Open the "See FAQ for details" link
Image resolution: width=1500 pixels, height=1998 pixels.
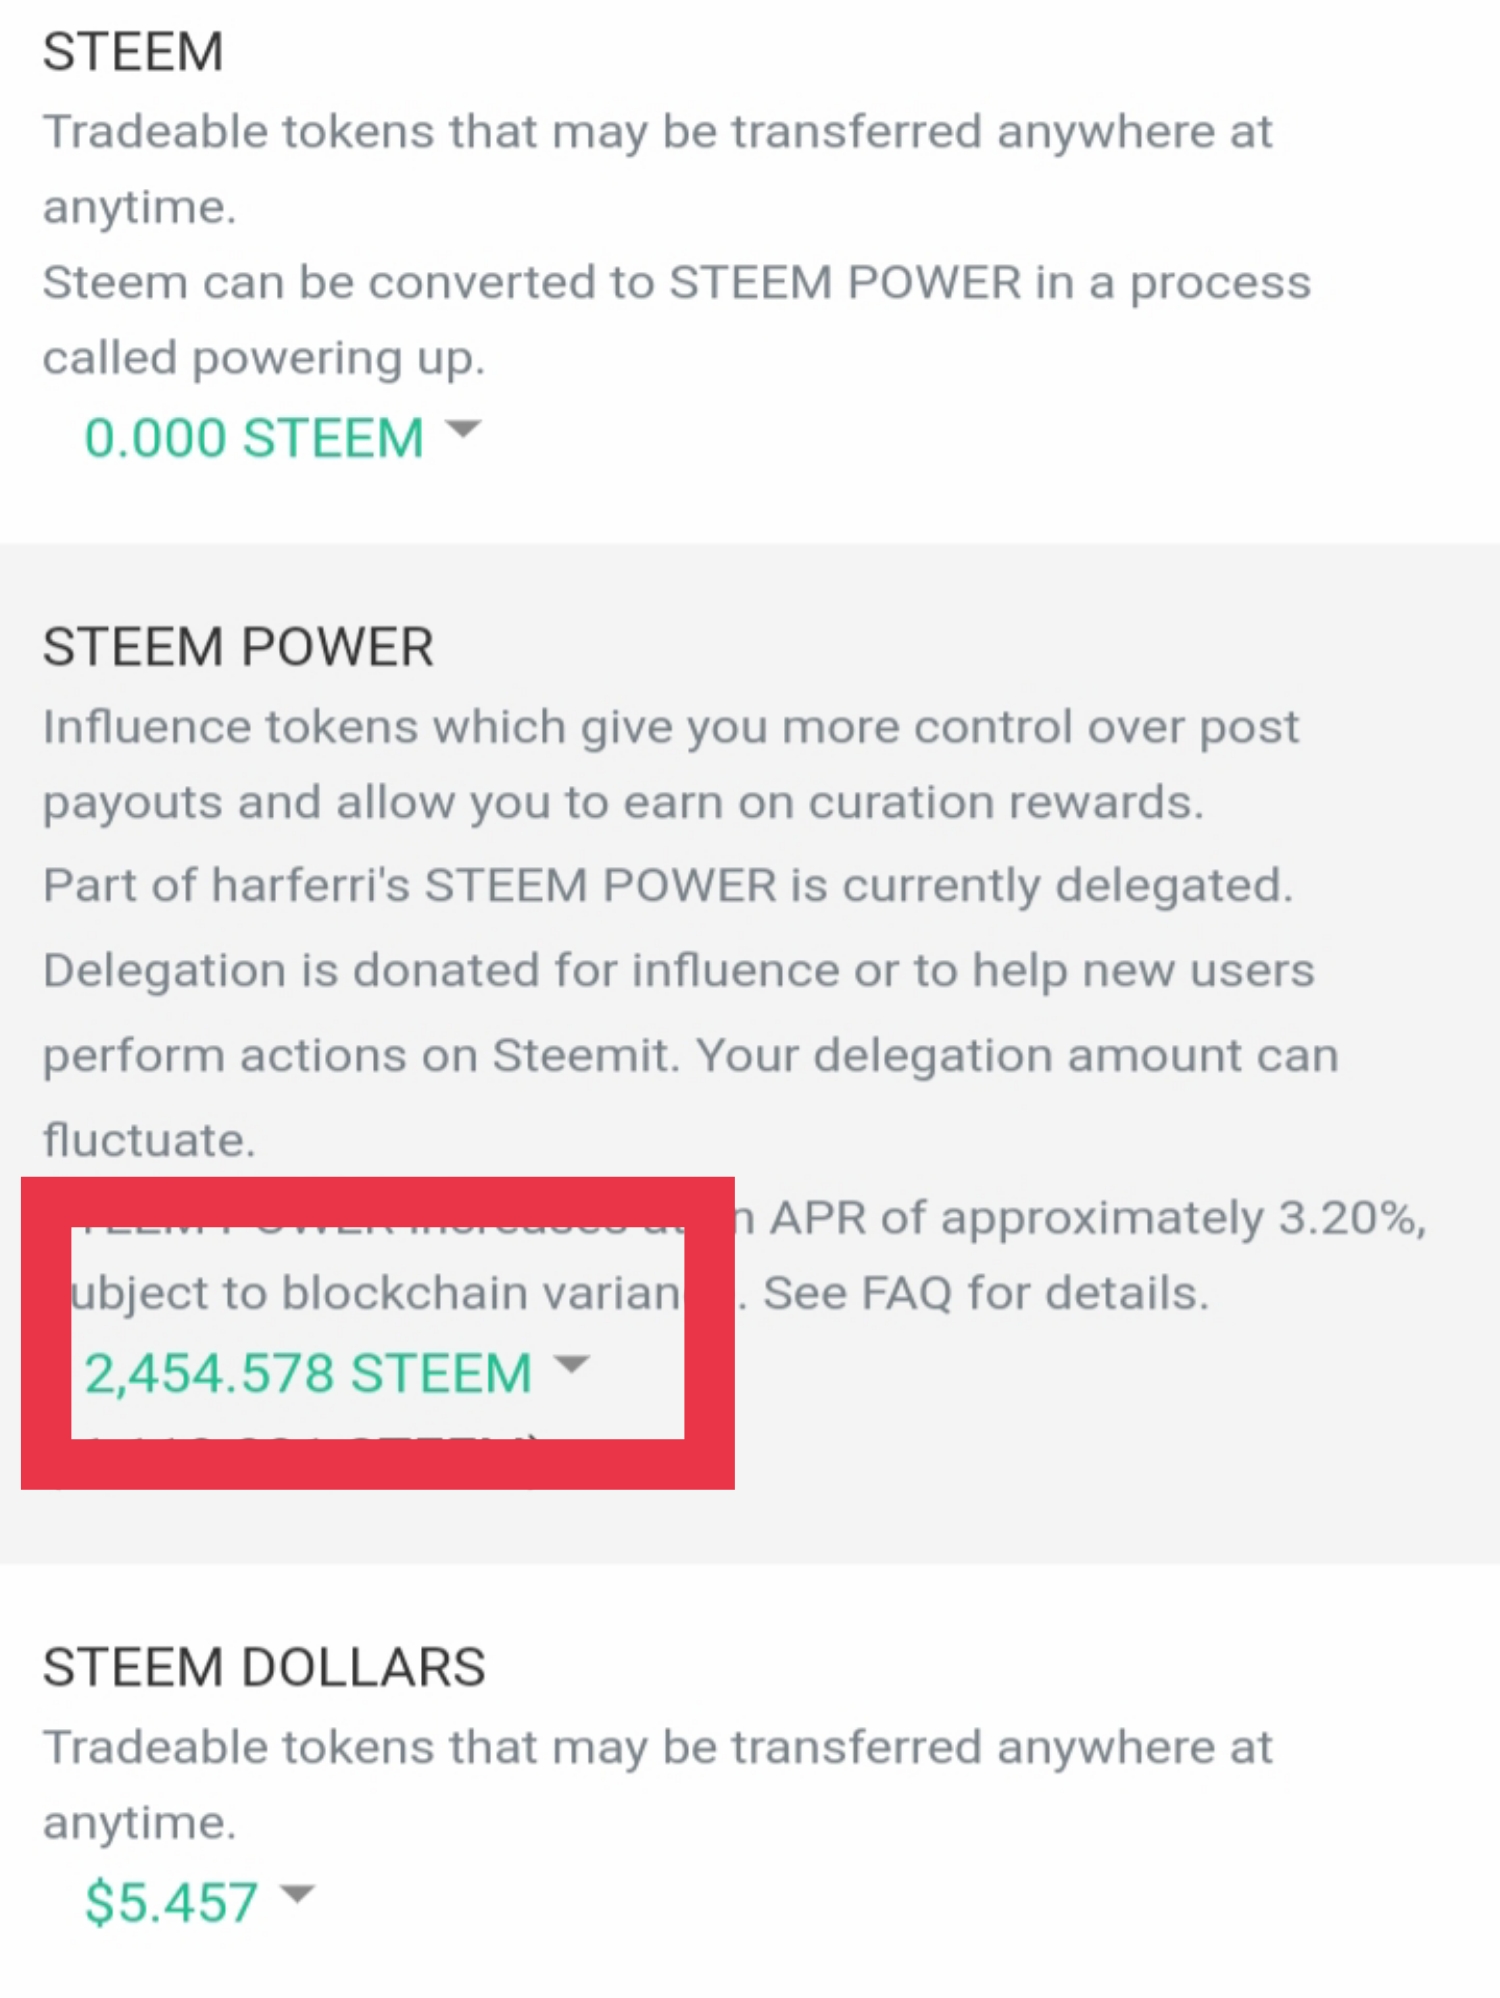click(985, 1293)
